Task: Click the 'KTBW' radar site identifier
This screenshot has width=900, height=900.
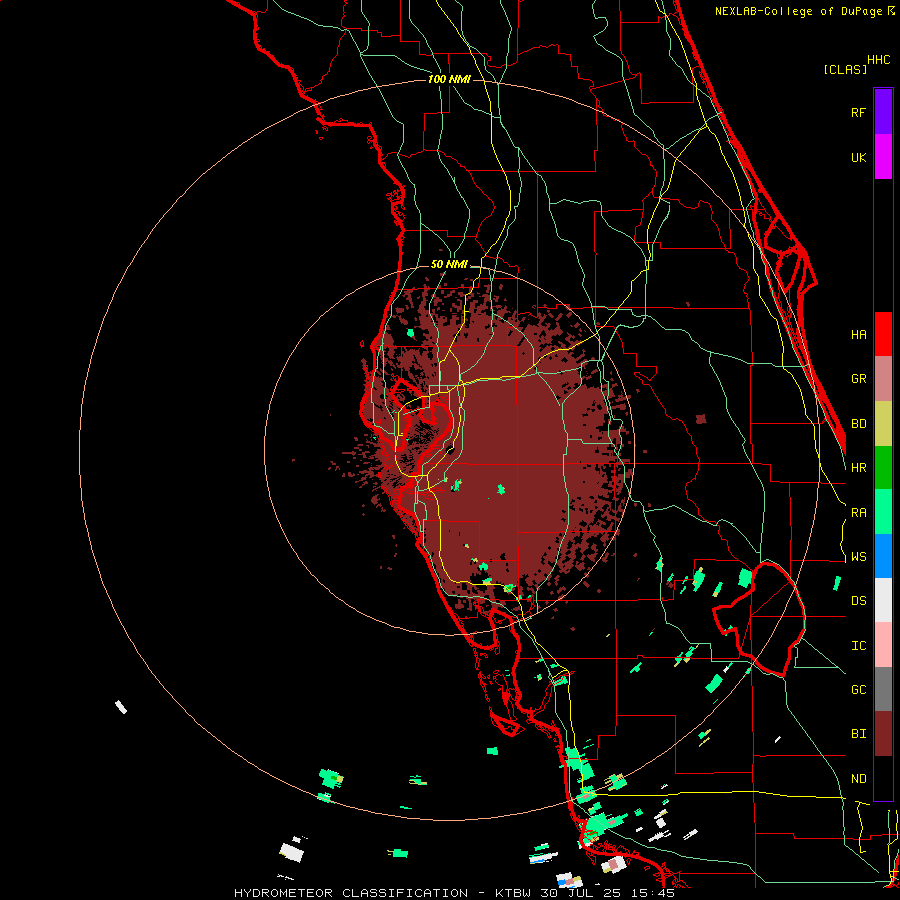Action: [514, 893]
